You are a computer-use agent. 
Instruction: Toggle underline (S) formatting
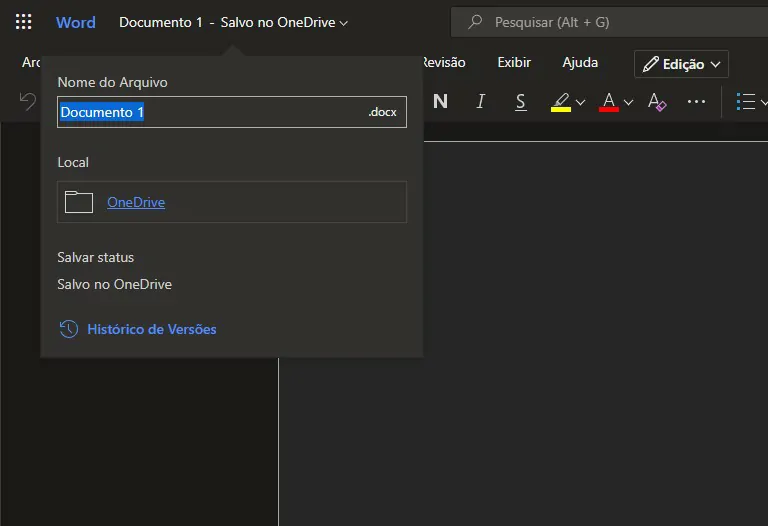pos(521,102)
